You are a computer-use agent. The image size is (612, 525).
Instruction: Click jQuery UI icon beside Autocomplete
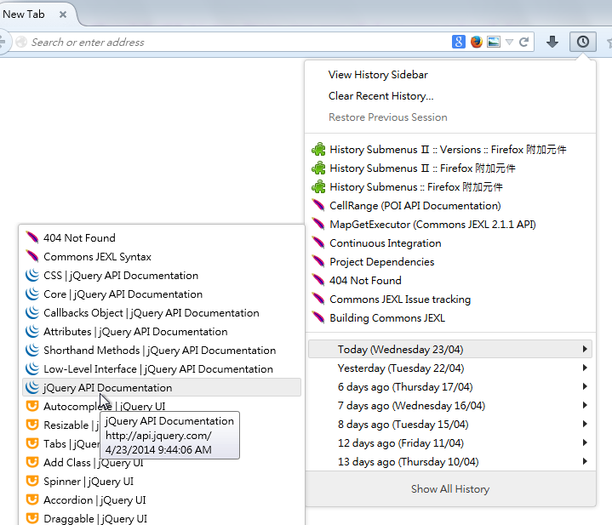coord(32,406)
